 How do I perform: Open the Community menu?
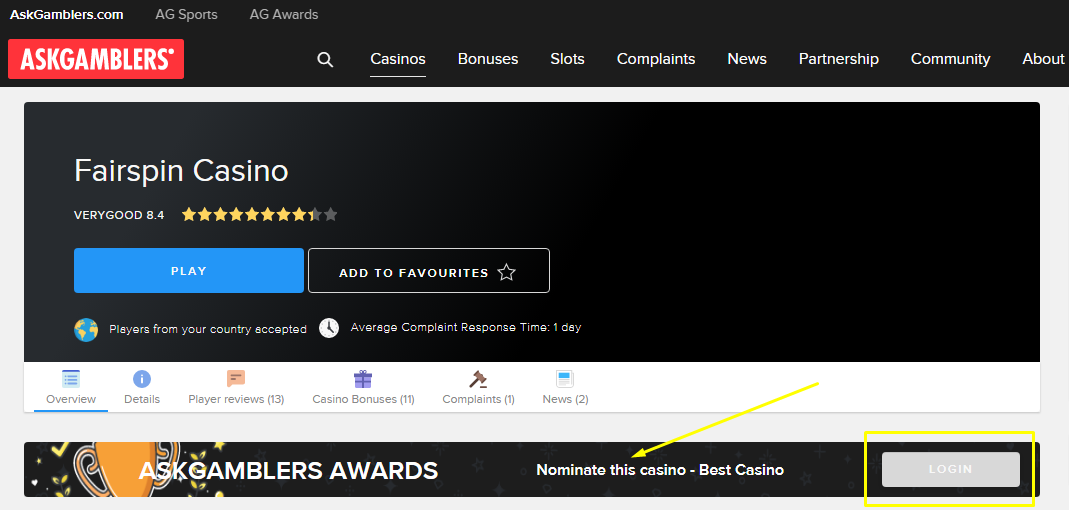tap(950, 59)
